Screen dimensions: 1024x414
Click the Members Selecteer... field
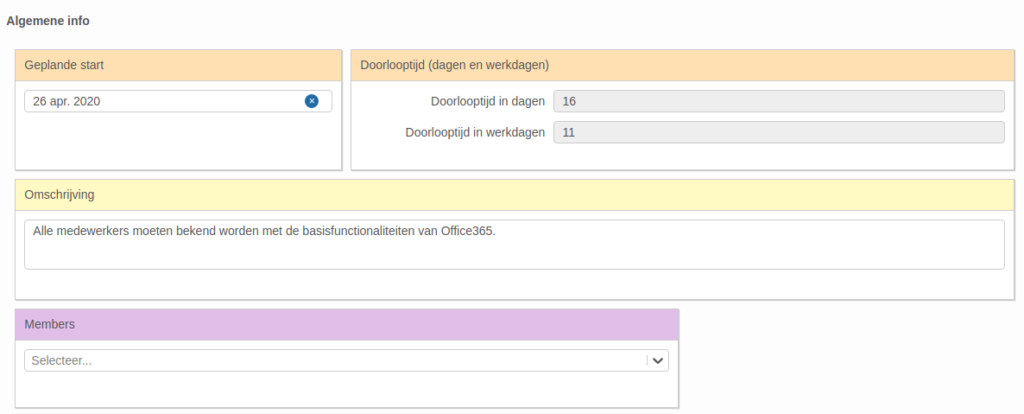[x=346, y=360]
